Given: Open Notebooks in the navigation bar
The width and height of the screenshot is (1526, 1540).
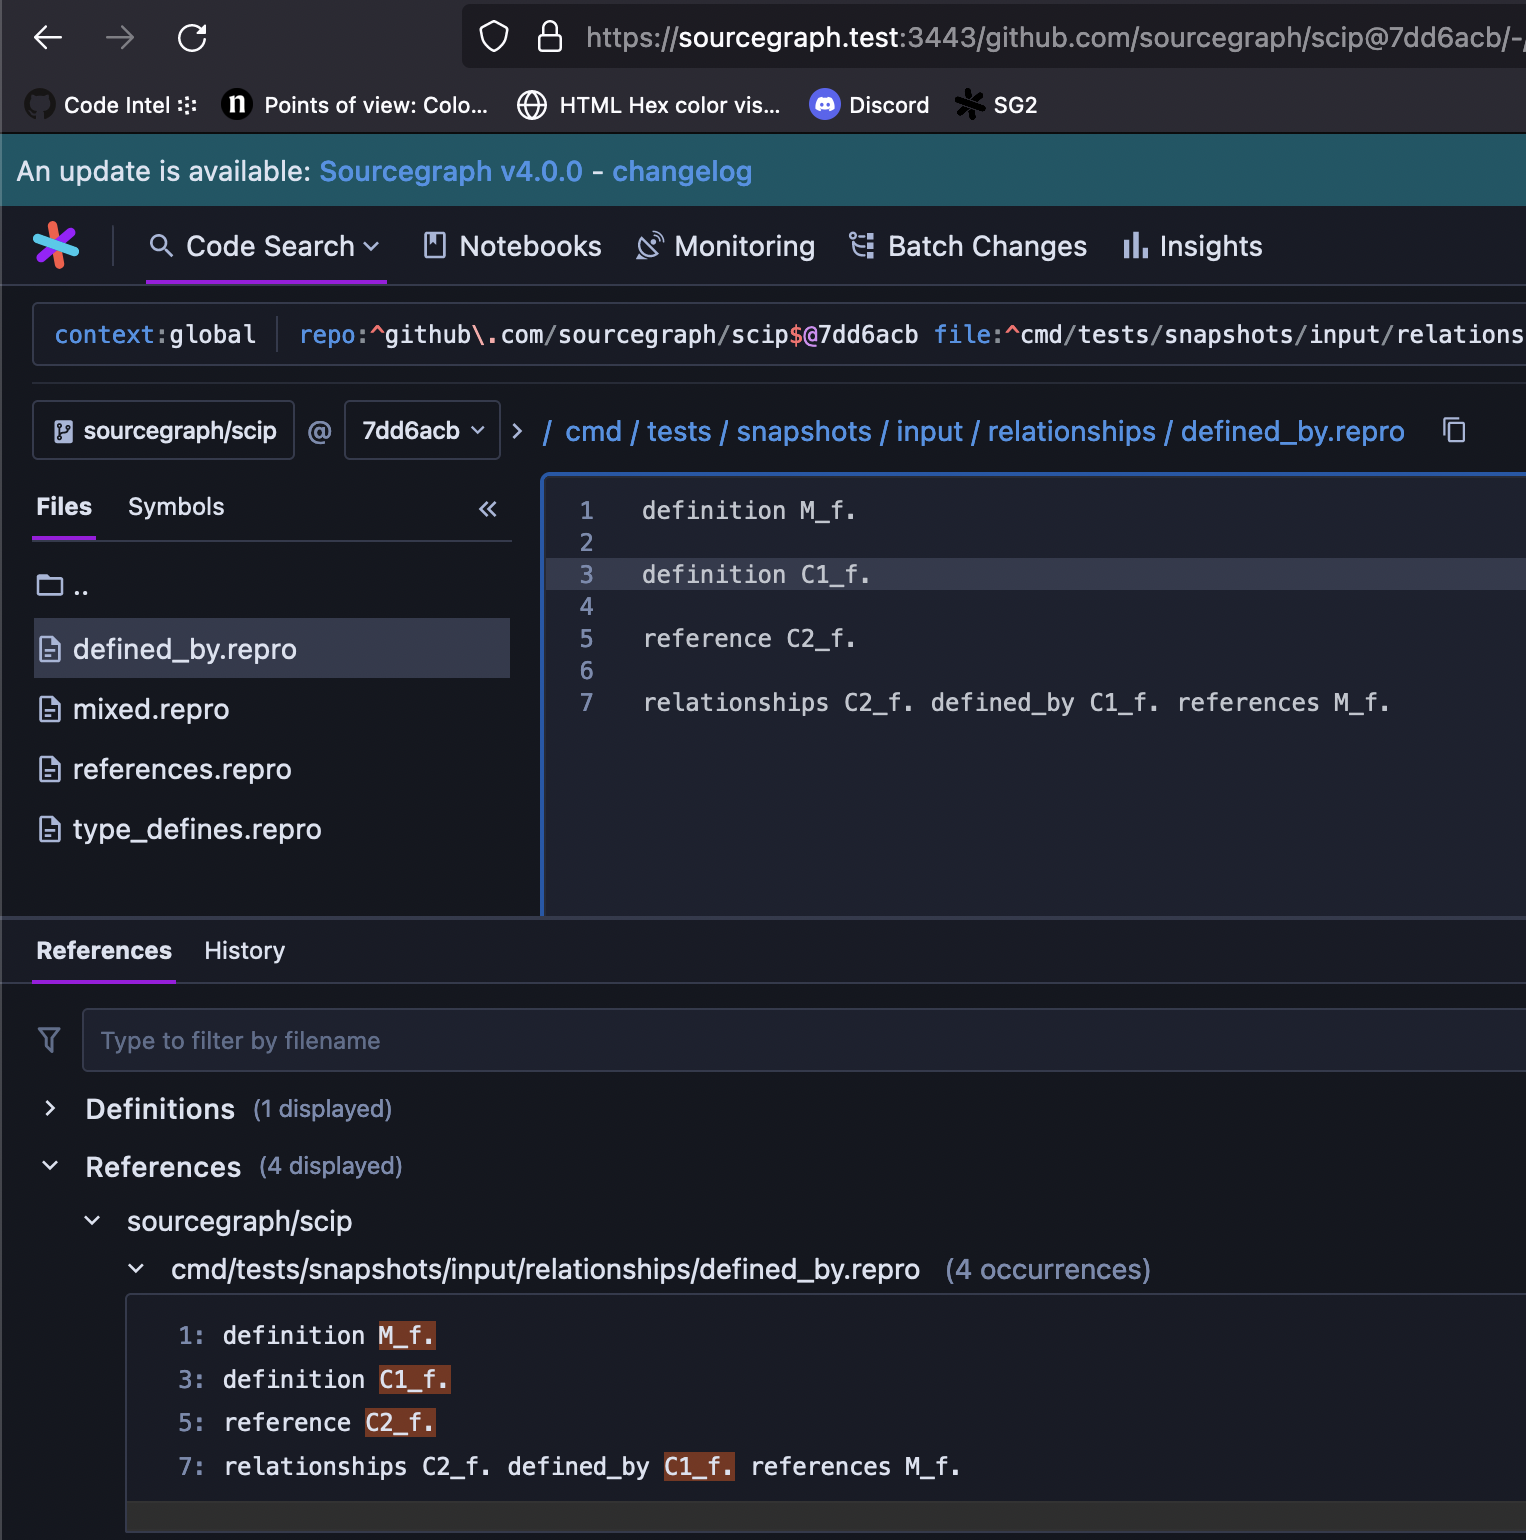Looking at the screenshot, I should coord(512,246).
